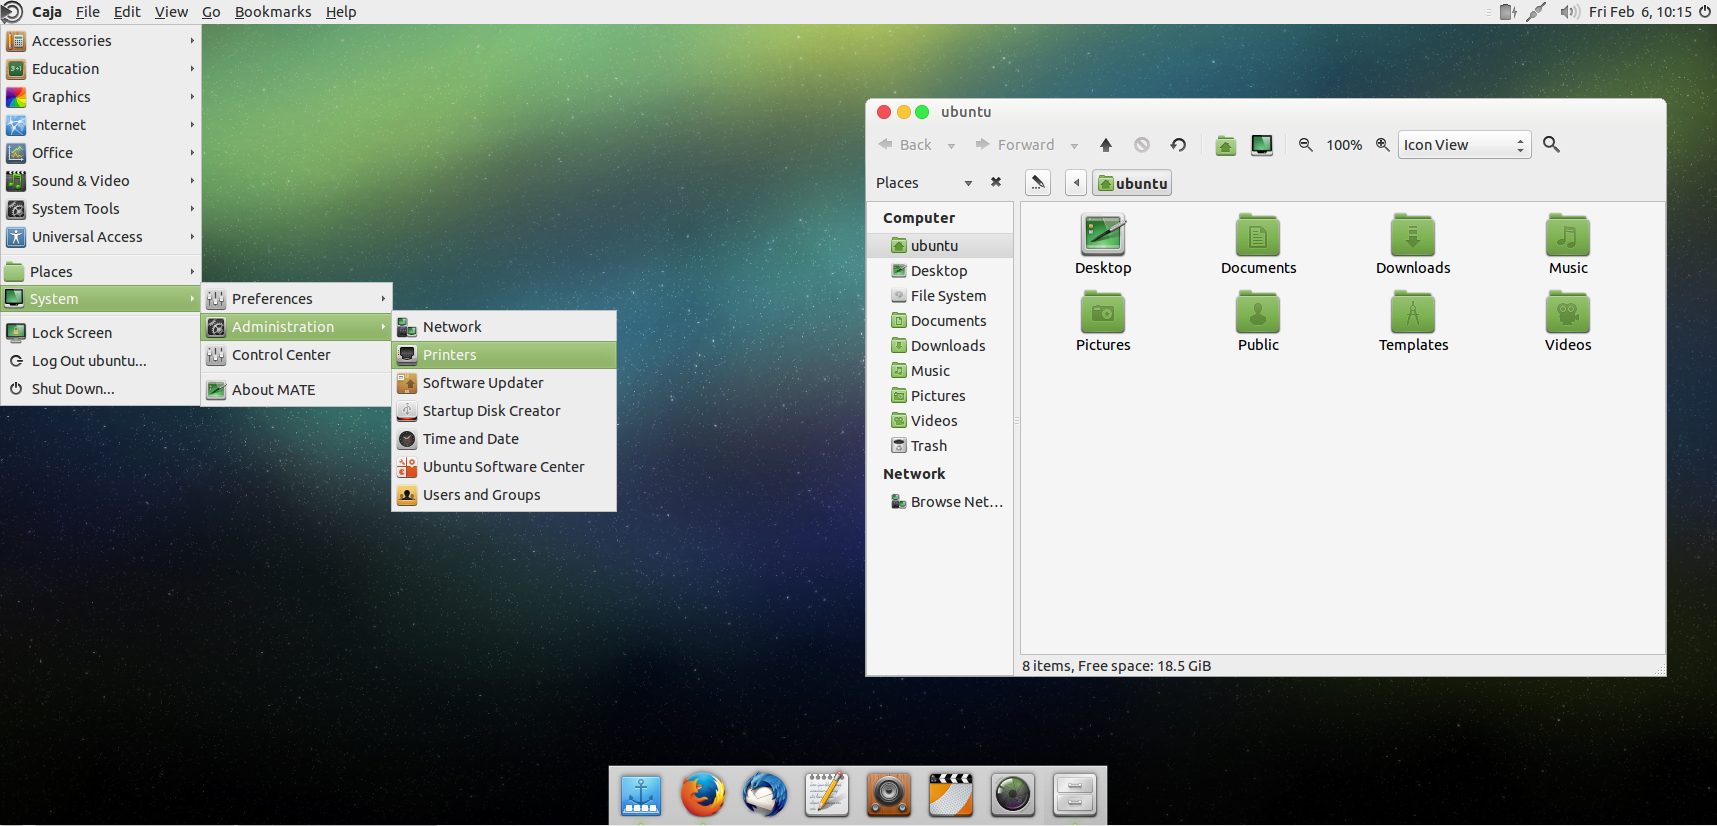Go up to parent folder
Screen dimensions: 1717x826
(1106, 145)
